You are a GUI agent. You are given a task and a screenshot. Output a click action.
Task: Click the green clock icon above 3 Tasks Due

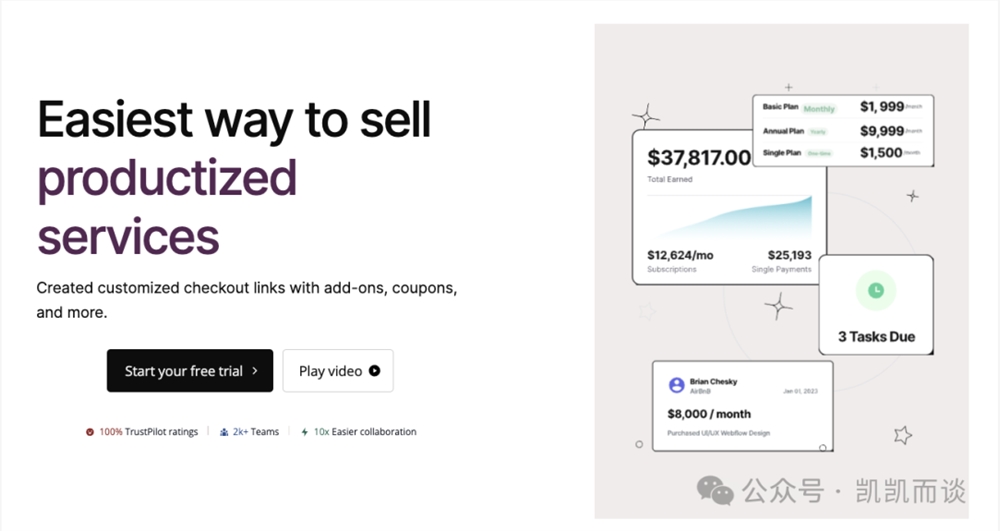pyautogui.click(x=876, y=290)
